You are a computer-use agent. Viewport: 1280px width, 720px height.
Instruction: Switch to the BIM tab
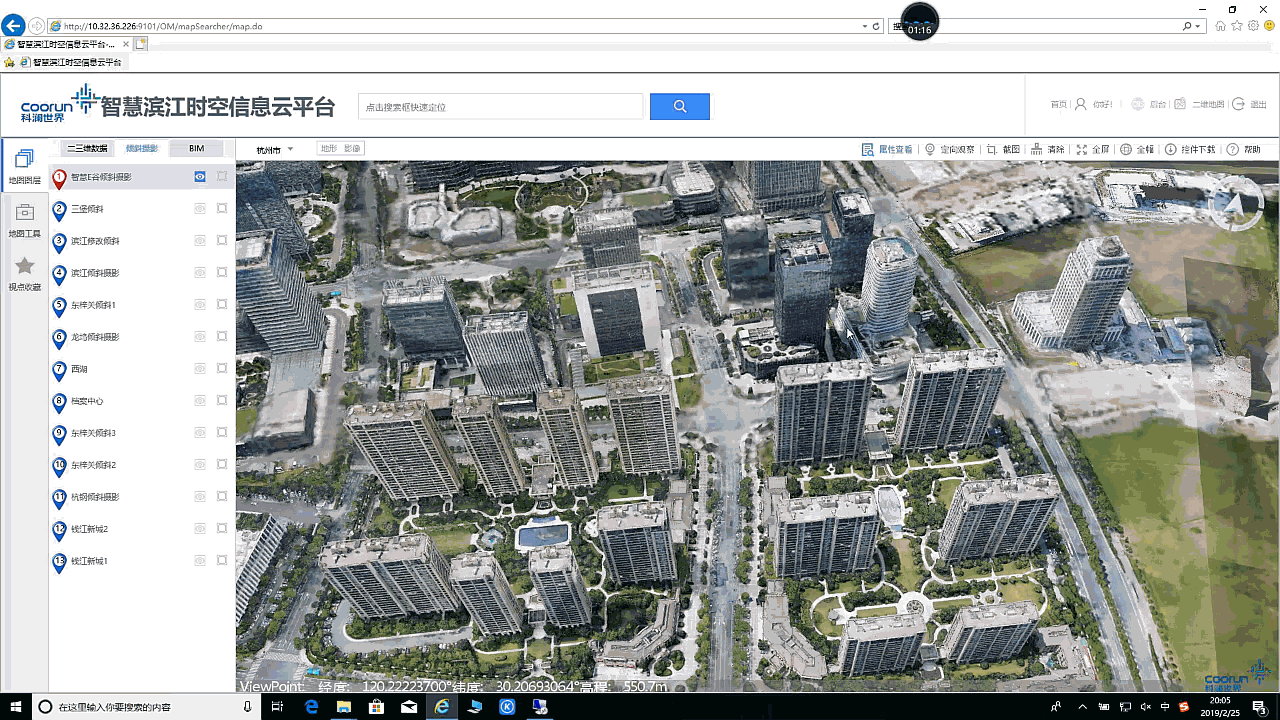pyautogui.click(x=196, y=149)
